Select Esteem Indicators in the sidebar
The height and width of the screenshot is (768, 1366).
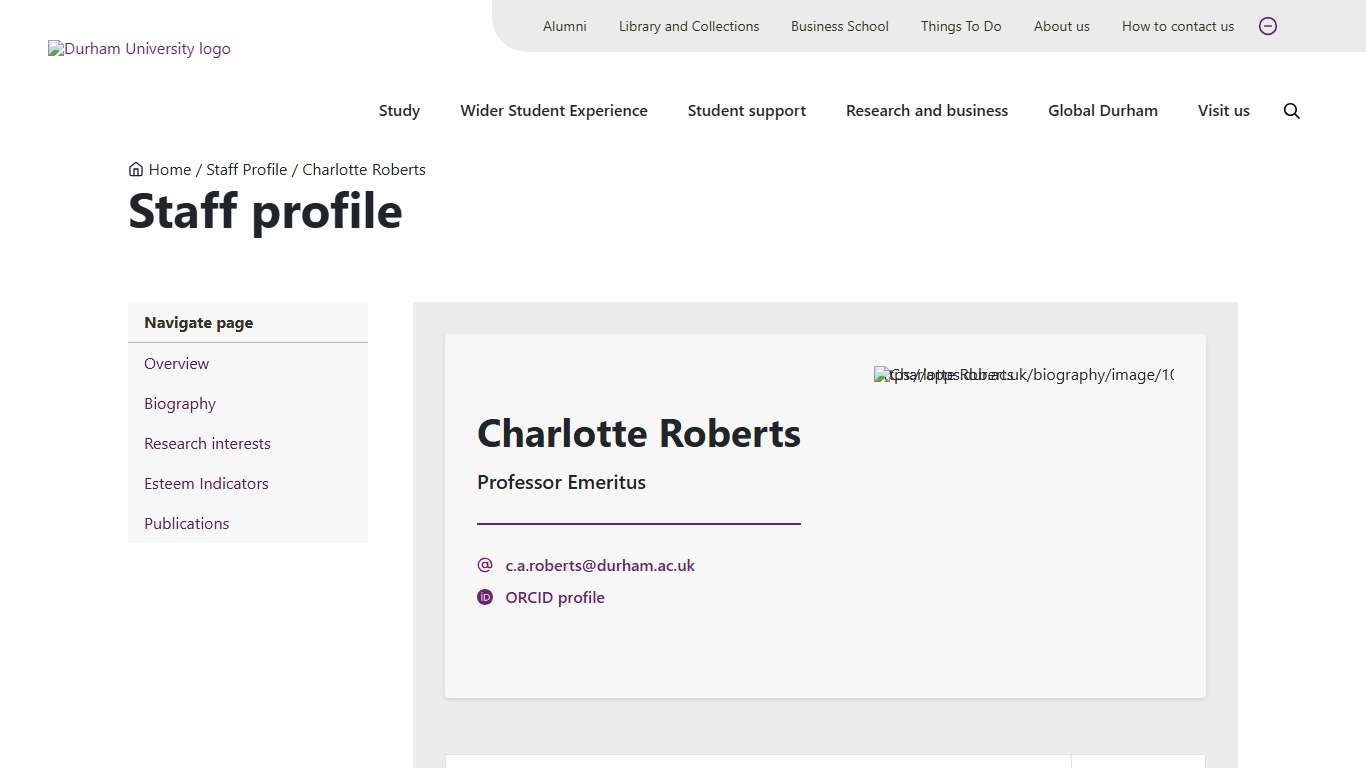[206, 483]
